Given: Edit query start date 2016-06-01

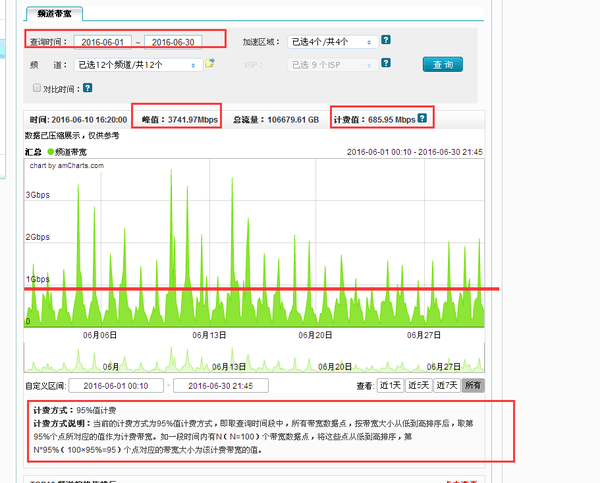Looking at the screenshot, I should click(103, 42).
